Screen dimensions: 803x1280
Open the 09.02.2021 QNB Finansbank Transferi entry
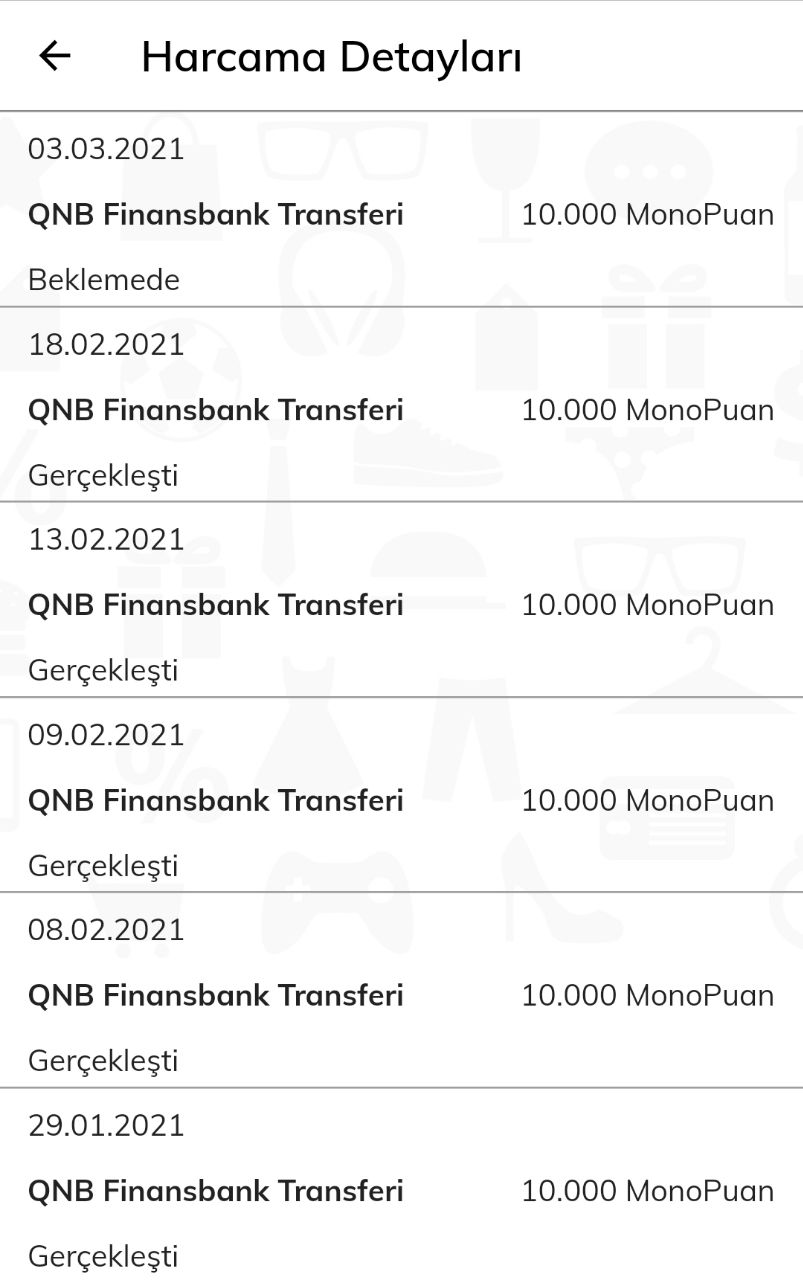(x=401, y=794)
